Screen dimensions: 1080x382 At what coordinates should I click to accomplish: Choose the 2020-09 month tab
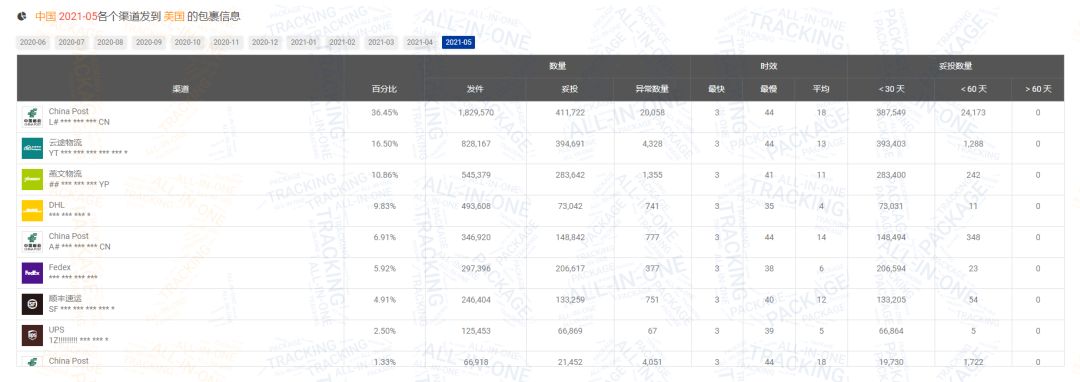tap(149, 43)
